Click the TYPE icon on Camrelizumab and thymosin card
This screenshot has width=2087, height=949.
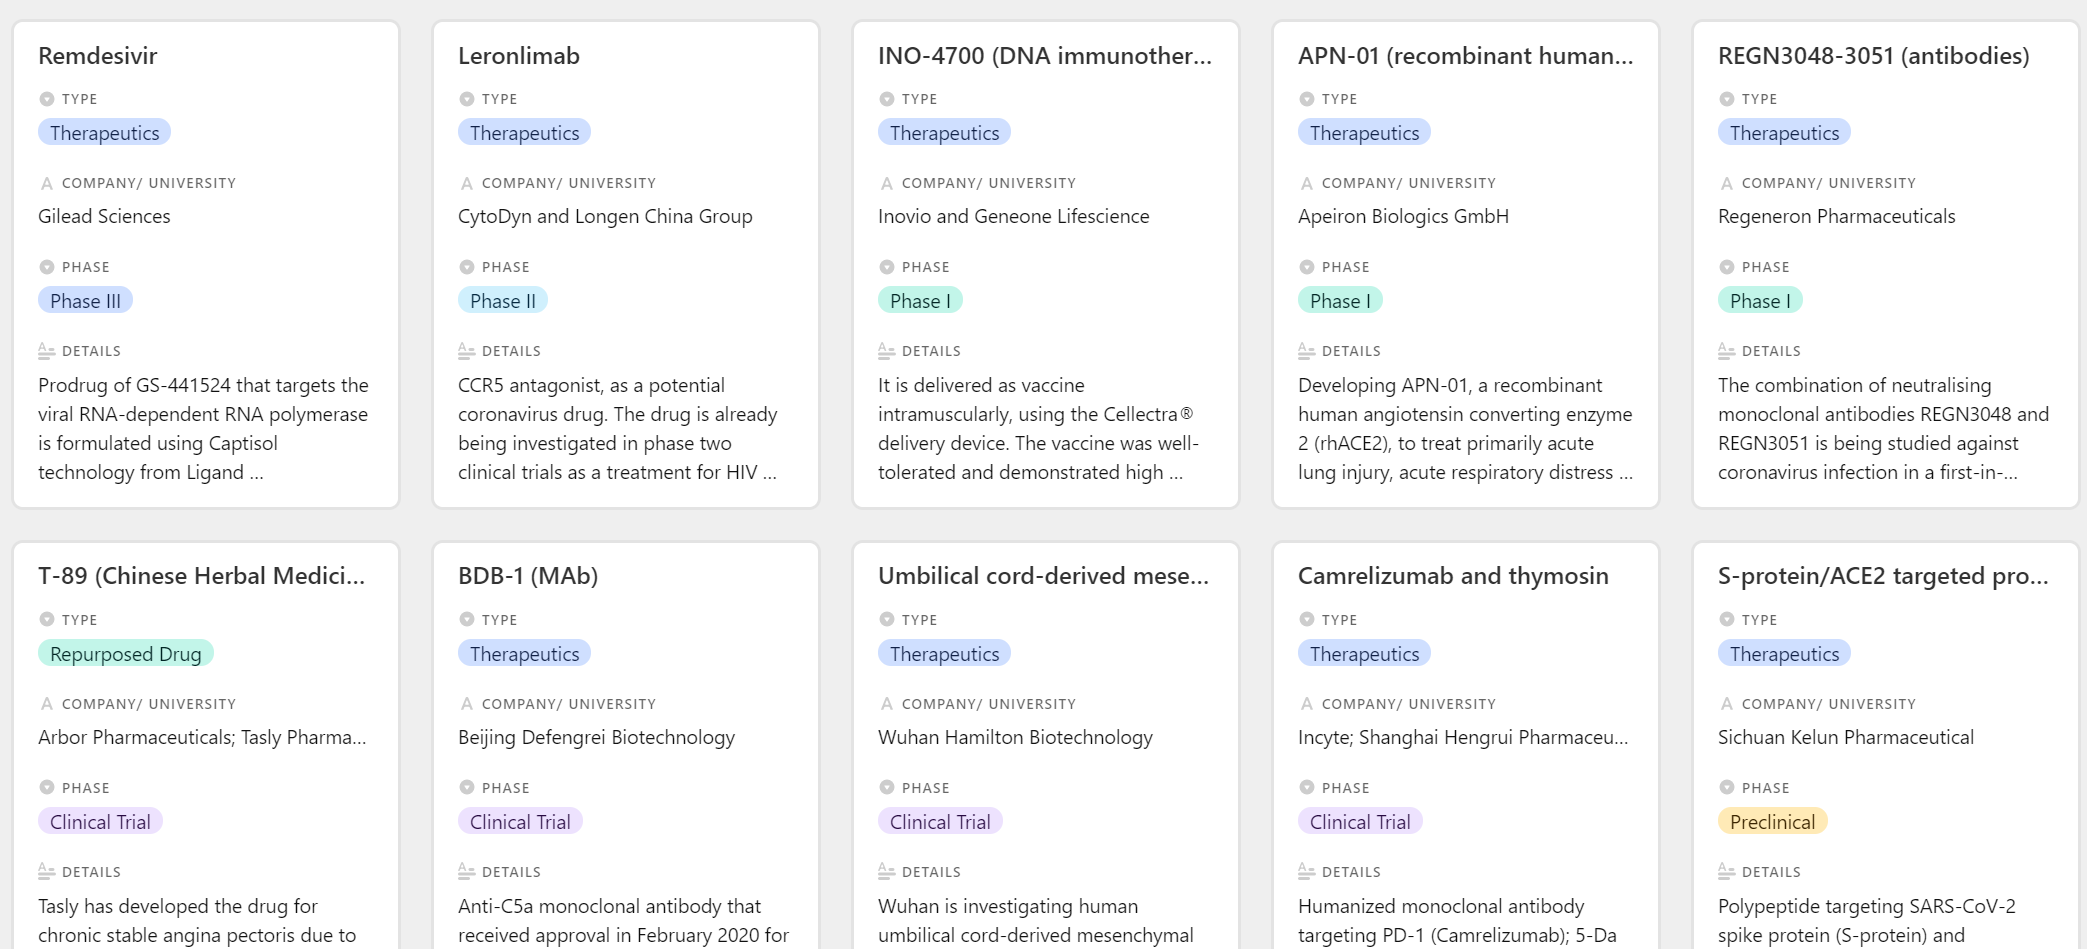click(x=1306, y=619)
